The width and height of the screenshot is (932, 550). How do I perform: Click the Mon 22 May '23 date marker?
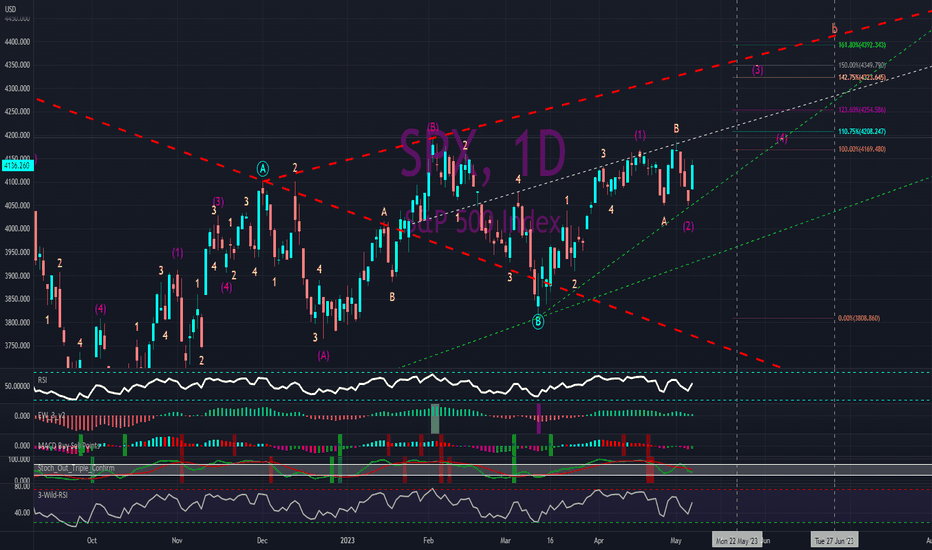tap(737, 541)
